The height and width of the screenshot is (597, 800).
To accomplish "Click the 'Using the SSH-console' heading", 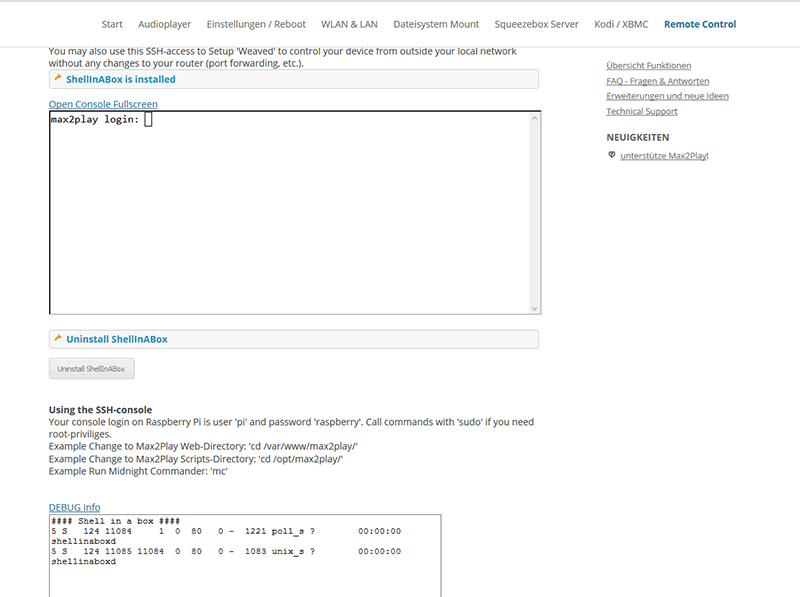I will click(x=101, y=410).
